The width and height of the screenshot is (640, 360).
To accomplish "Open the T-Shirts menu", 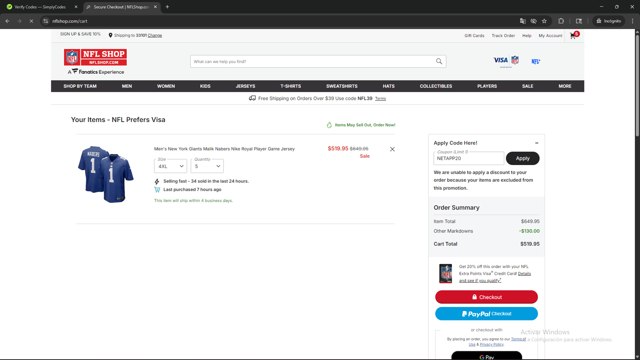I will tap(291, 86).
